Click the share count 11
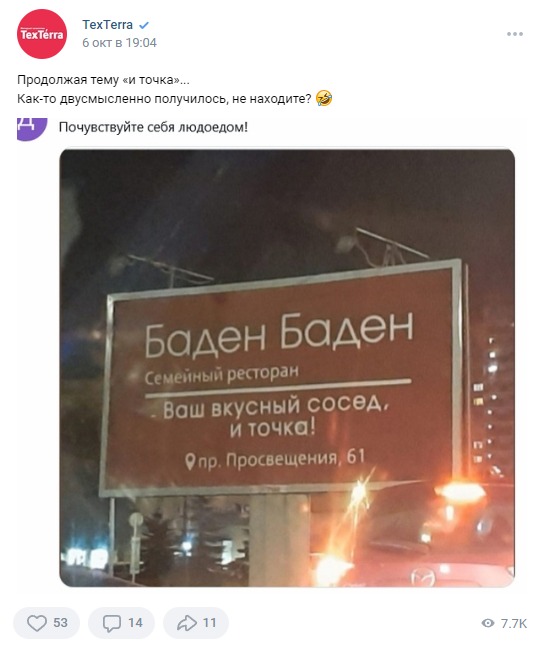Viewport: 544px width, 645px height. pyautogui.click(x=209, y=623)
